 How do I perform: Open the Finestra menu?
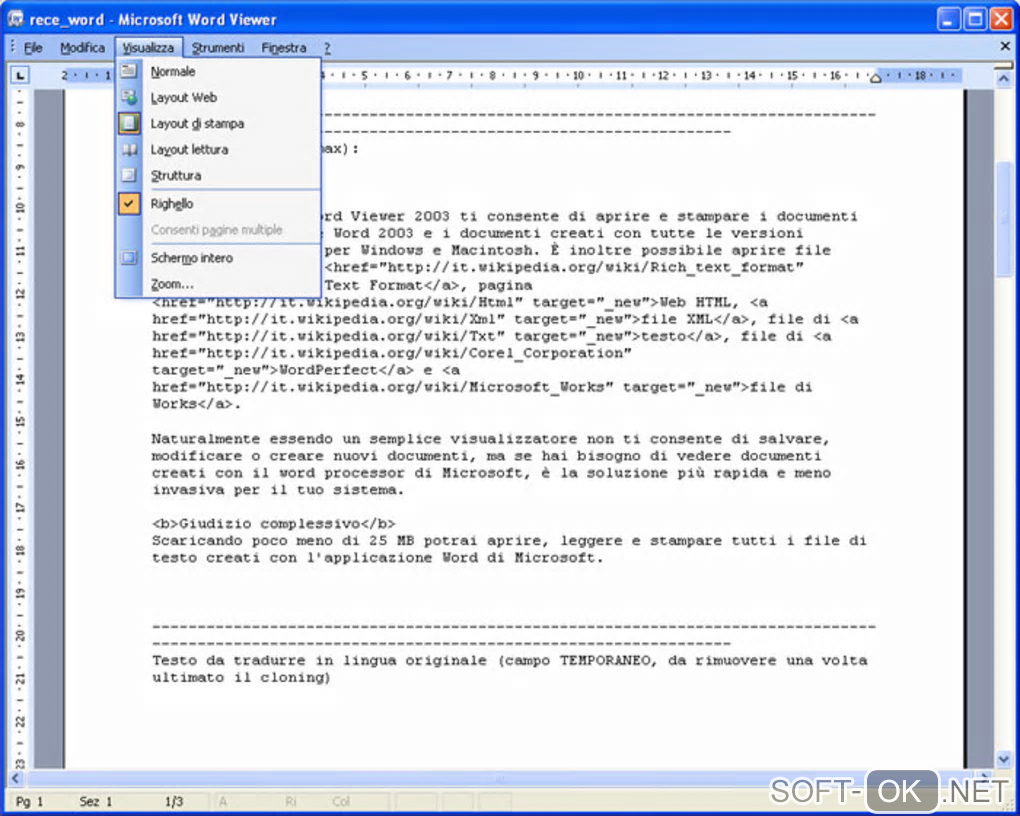(284, 48)
